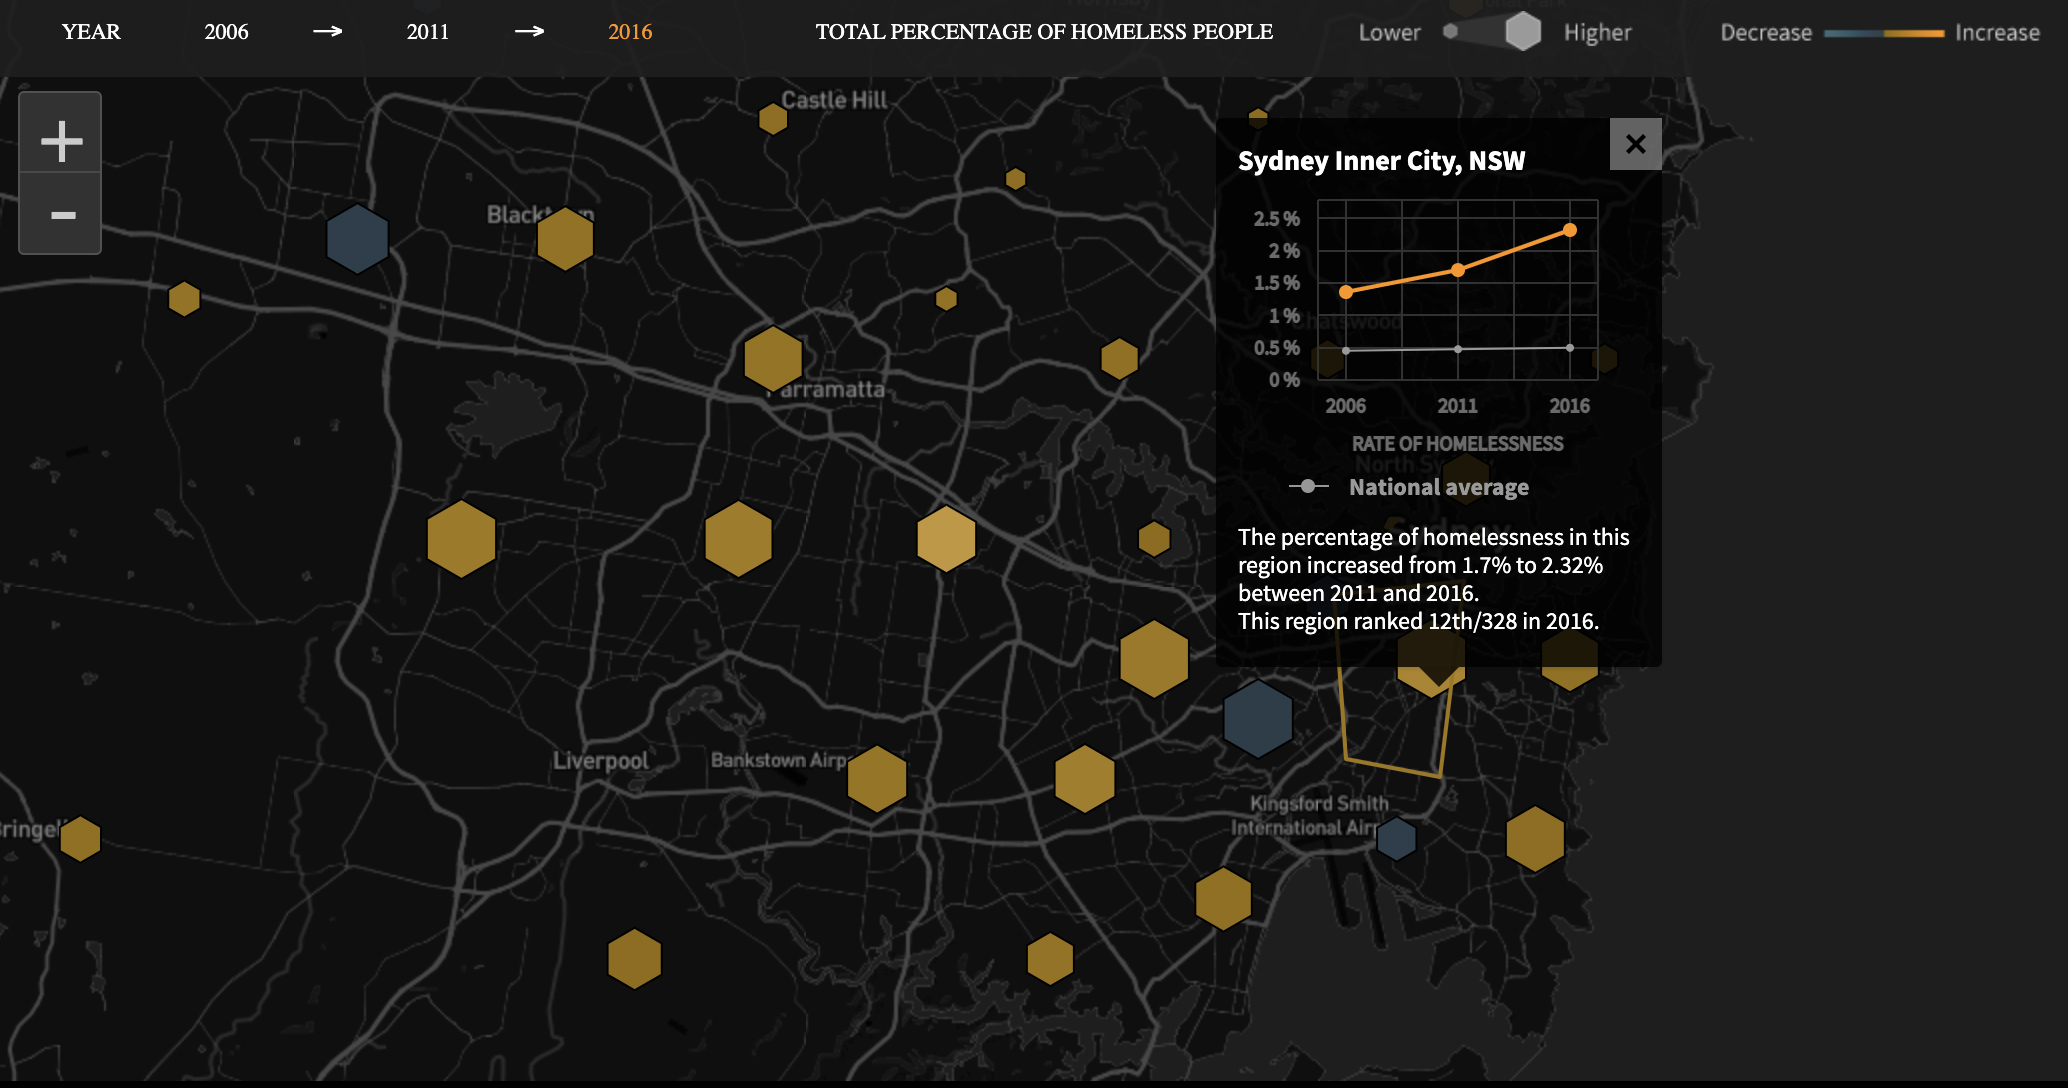Screen dimensions: 2068x1088
Task: Select the 2016 year option
Action: click(x=630, y=32)
